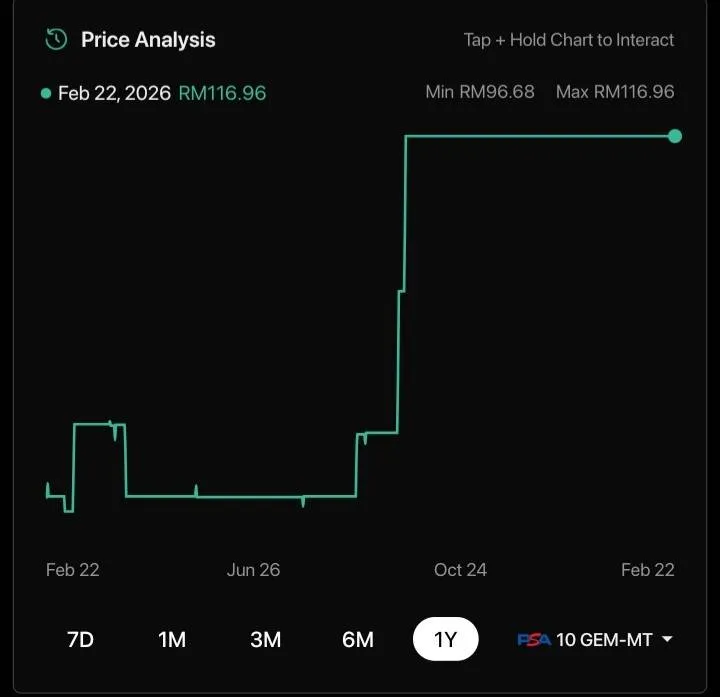Select the 1Y time range tab
The width and height of the screenshot is (720, 697).
pos(446,640)
